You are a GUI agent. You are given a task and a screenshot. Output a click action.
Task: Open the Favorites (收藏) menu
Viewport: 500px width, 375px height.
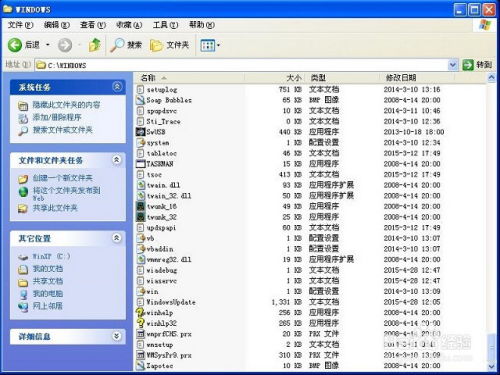tap(129, 25)
